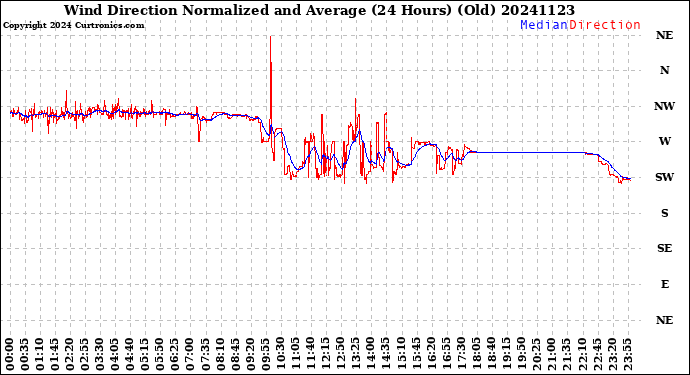Screen dimensions: 690x375
Task: Click the 01:45 time label
Action: pyautogui.click(x=55, y=354)
